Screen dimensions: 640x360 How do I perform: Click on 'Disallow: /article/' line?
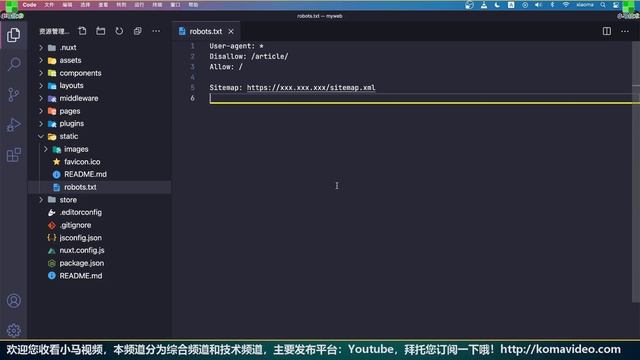[x=249, y=56]
